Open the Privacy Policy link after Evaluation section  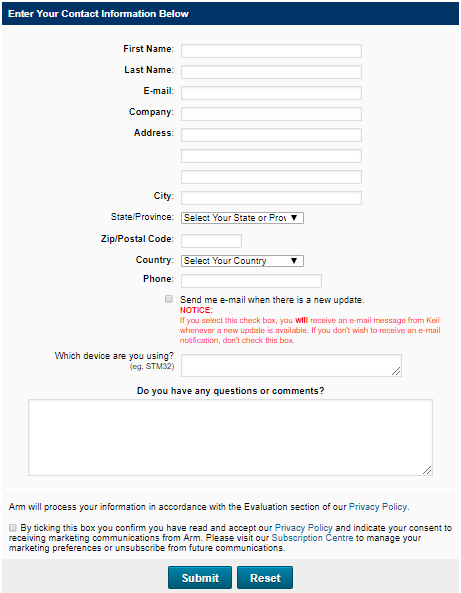(378, 507)
